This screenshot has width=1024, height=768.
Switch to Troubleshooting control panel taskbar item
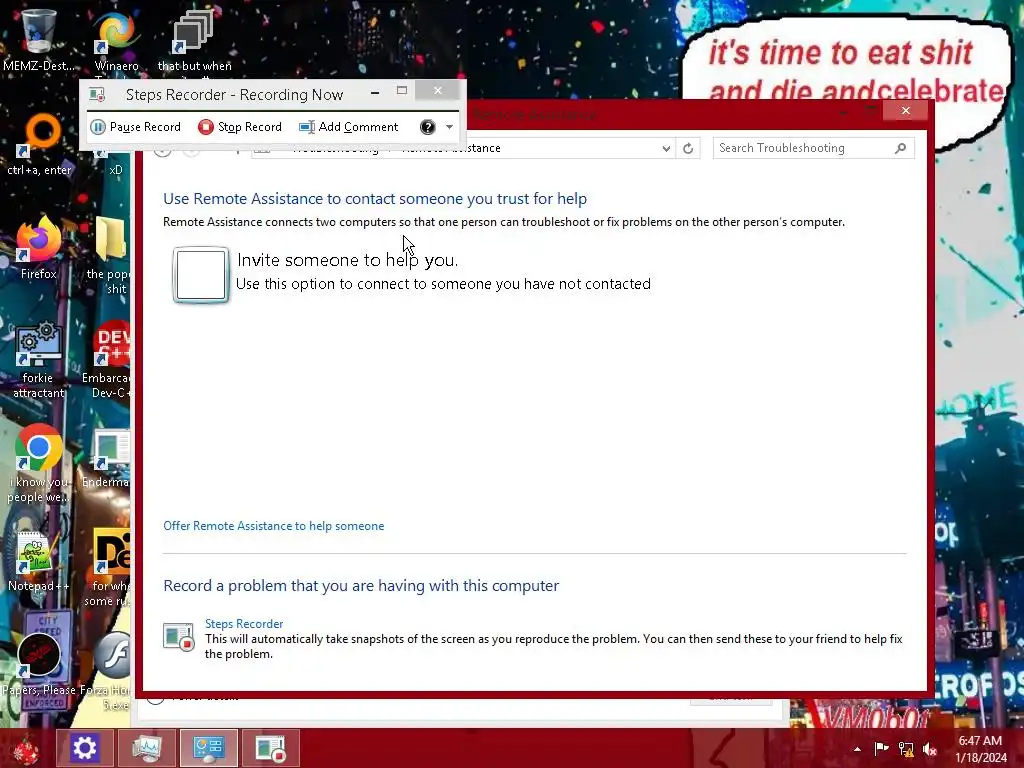[209, 748]
